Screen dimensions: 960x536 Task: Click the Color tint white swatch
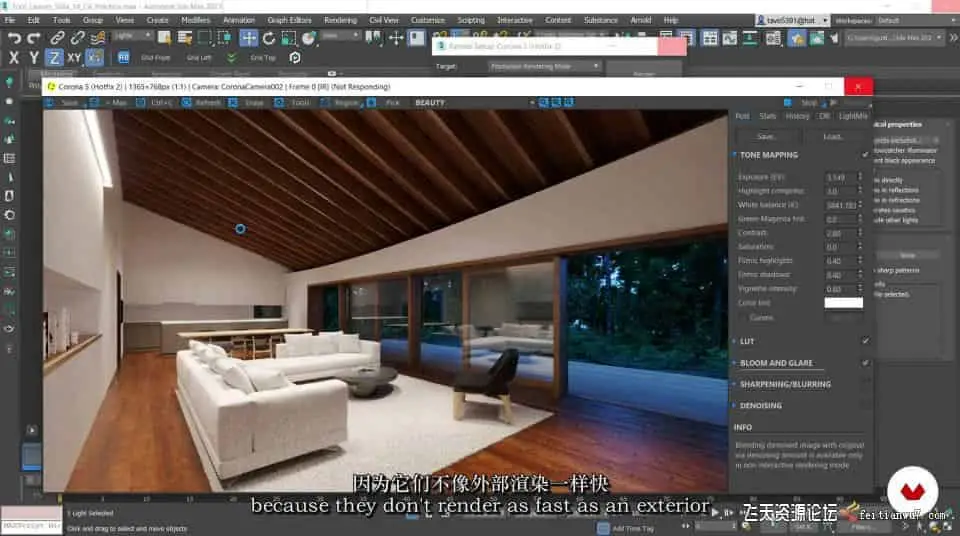(843, 303)
